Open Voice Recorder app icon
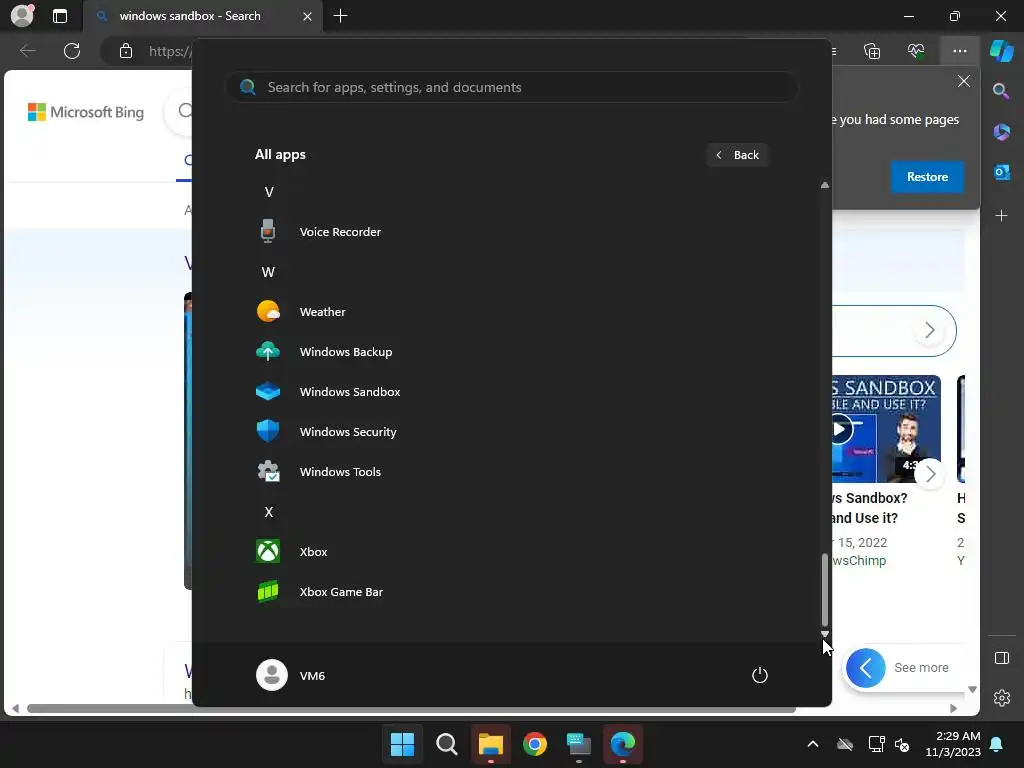1024x768 pixels. (268, 232)
